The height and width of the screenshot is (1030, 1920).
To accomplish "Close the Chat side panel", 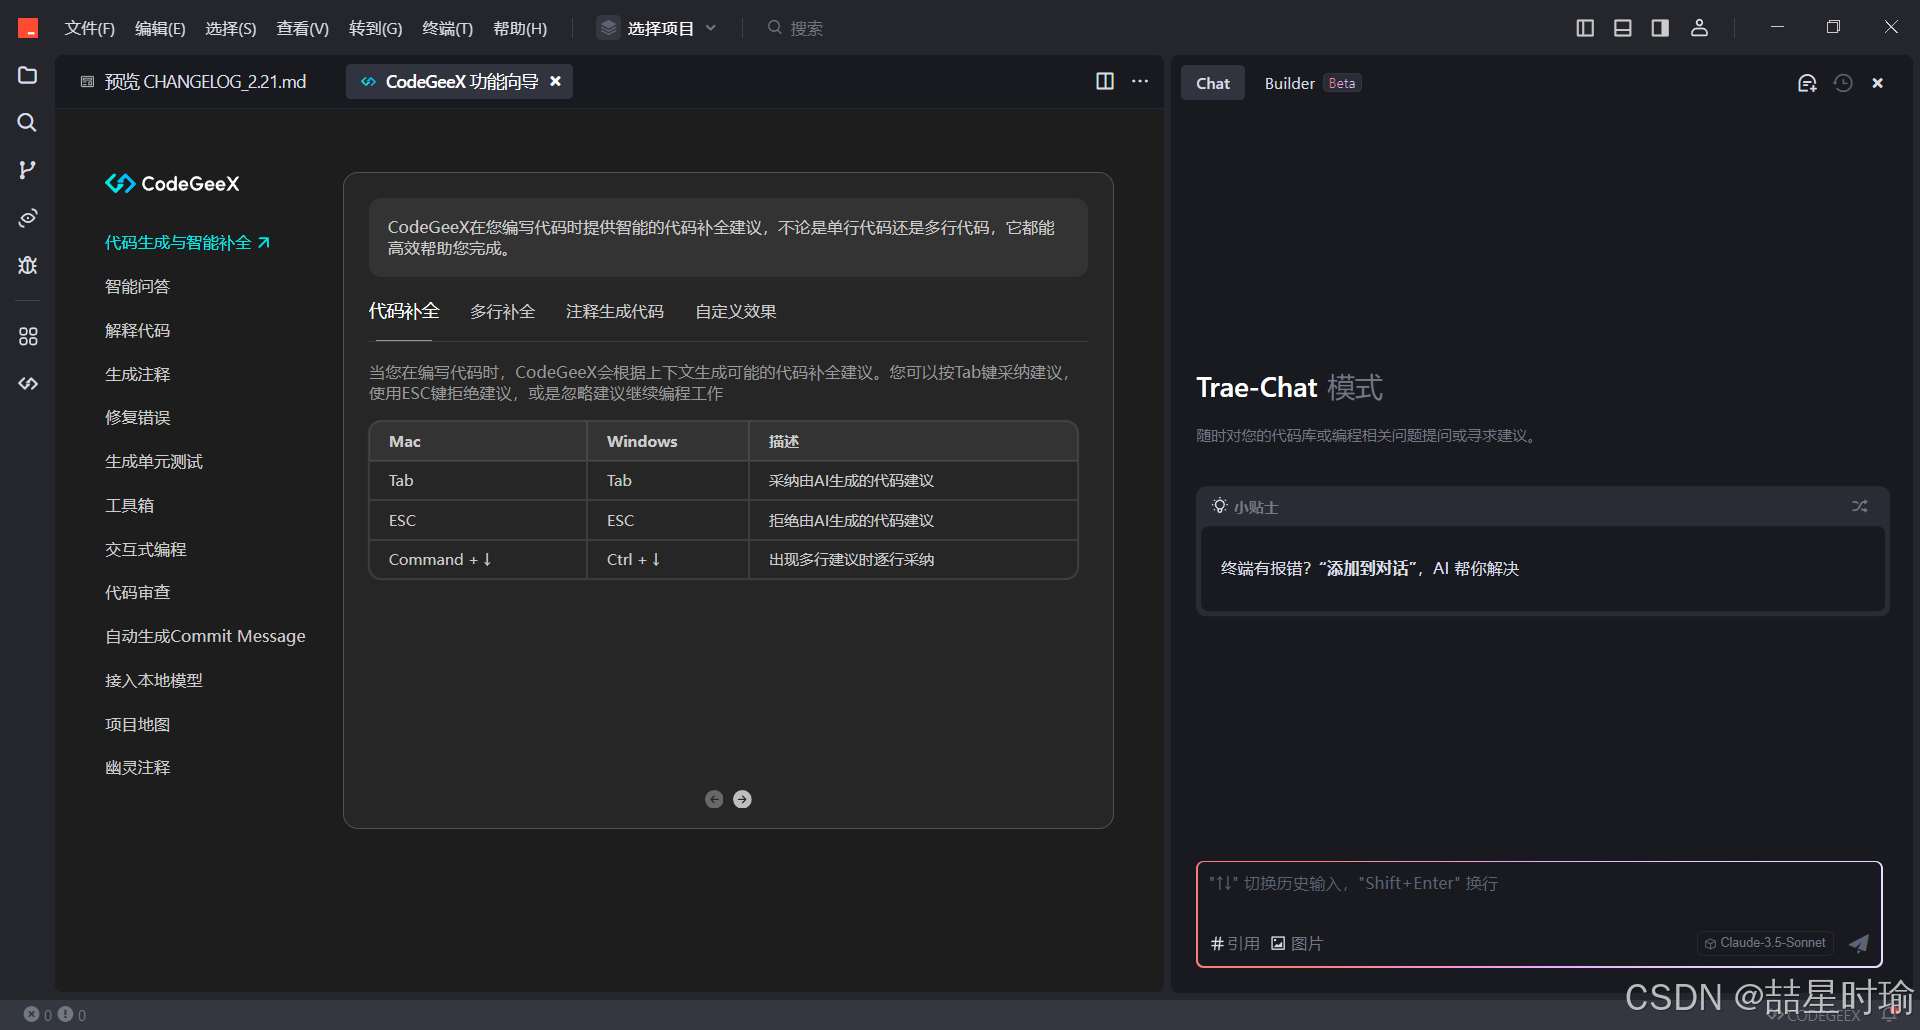I will (x=1878, y=83).
